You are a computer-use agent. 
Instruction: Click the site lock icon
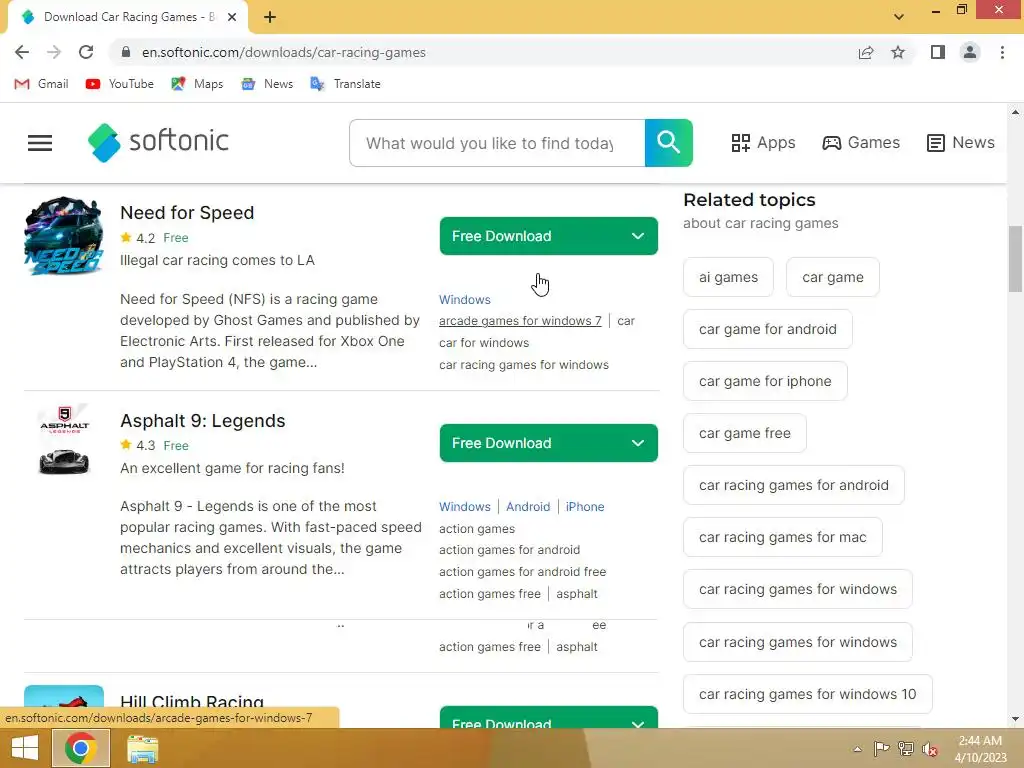click(x=126, y=52)
